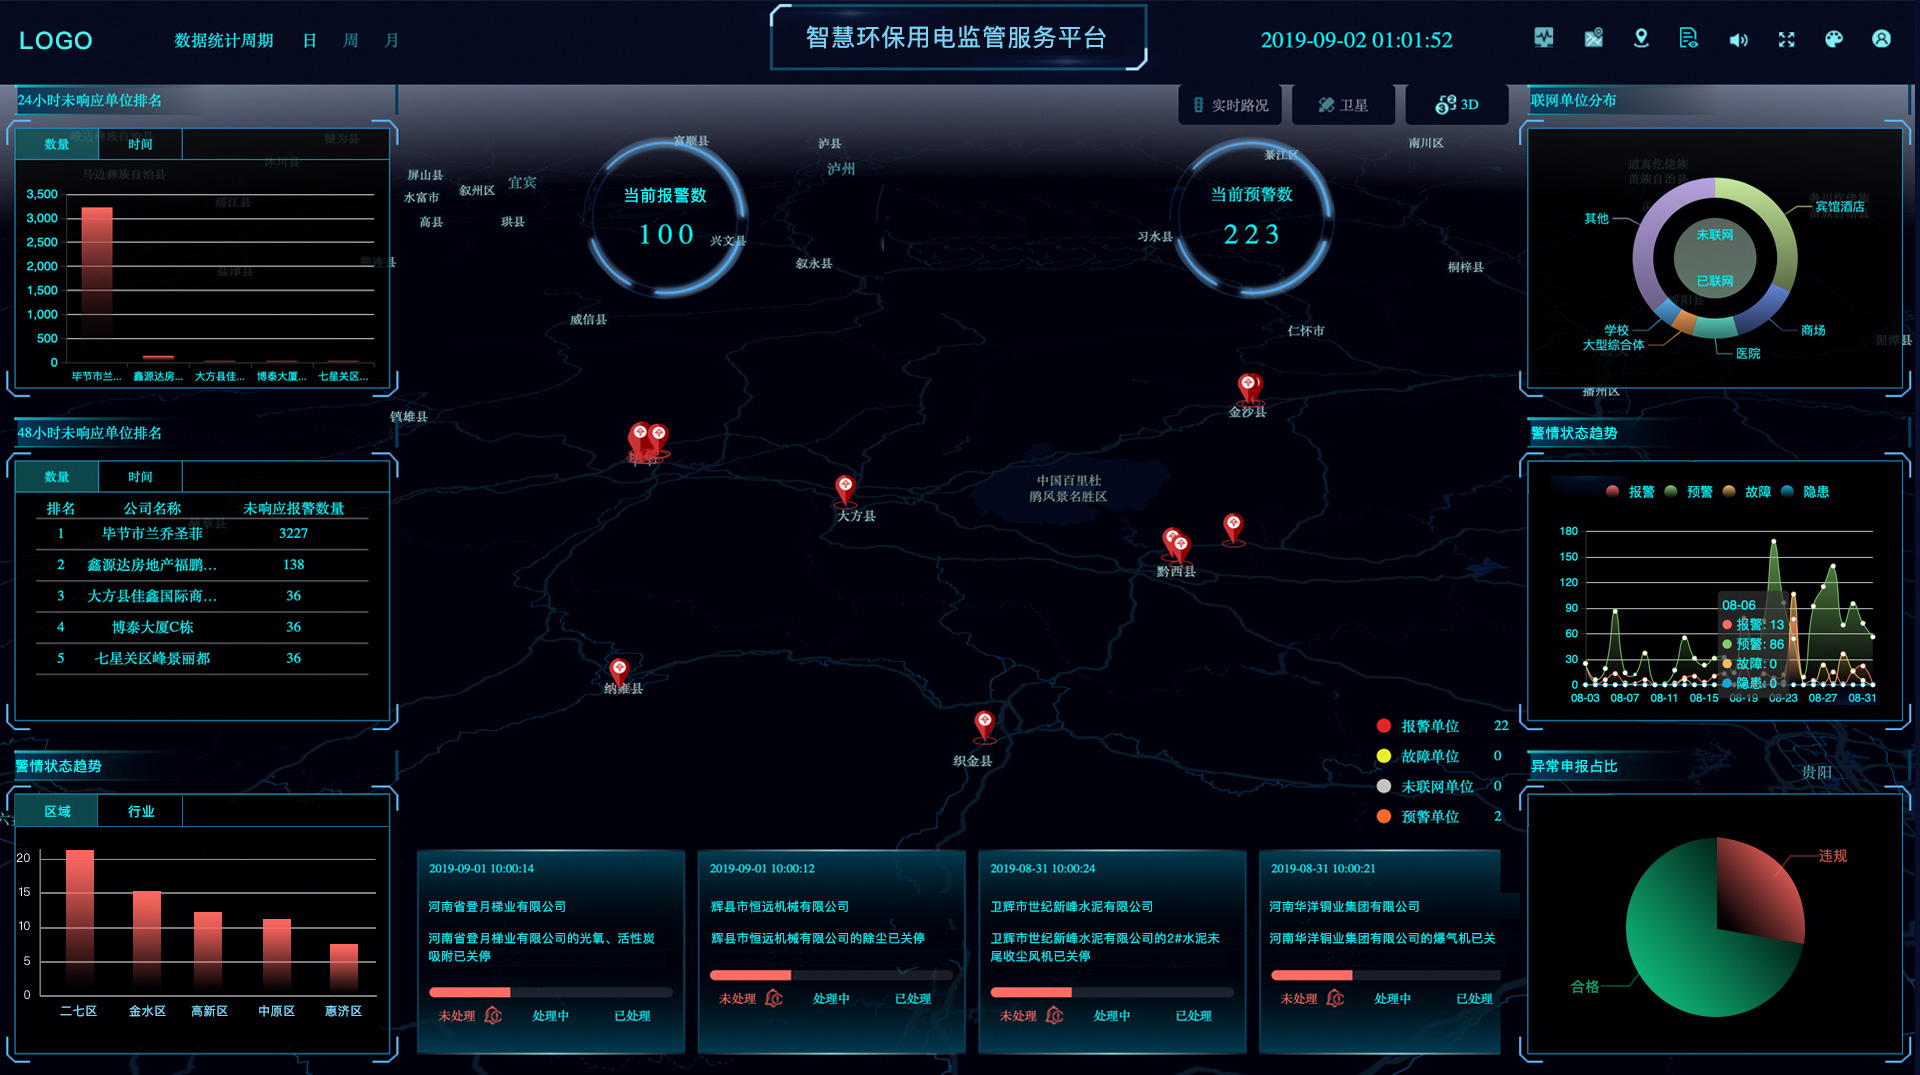Select row 毕节市兰乔圣菲 in ranking table

click(x=202, y=533)
